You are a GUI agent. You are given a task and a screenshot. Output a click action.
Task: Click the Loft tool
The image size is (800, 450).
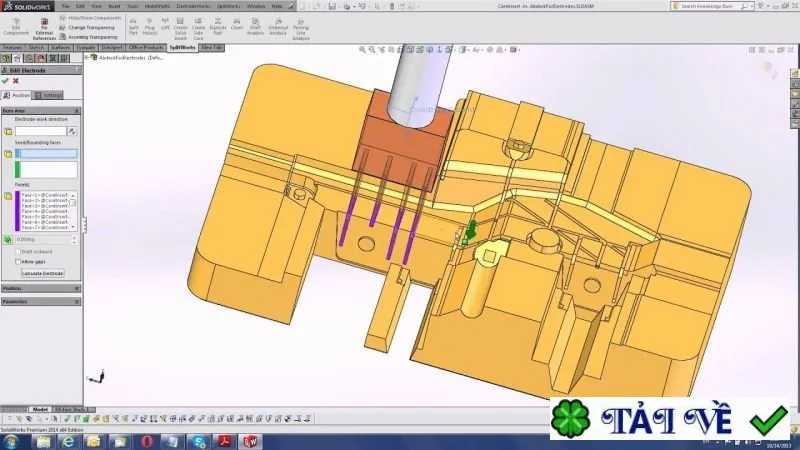(165, 24)
